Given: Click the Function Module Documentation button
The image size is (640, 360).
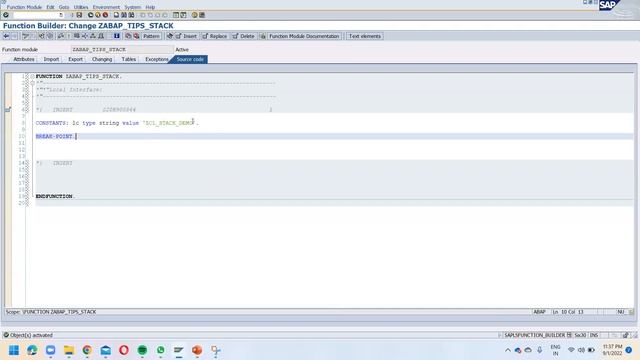Looking at the screenshot, I should [304, 36].
